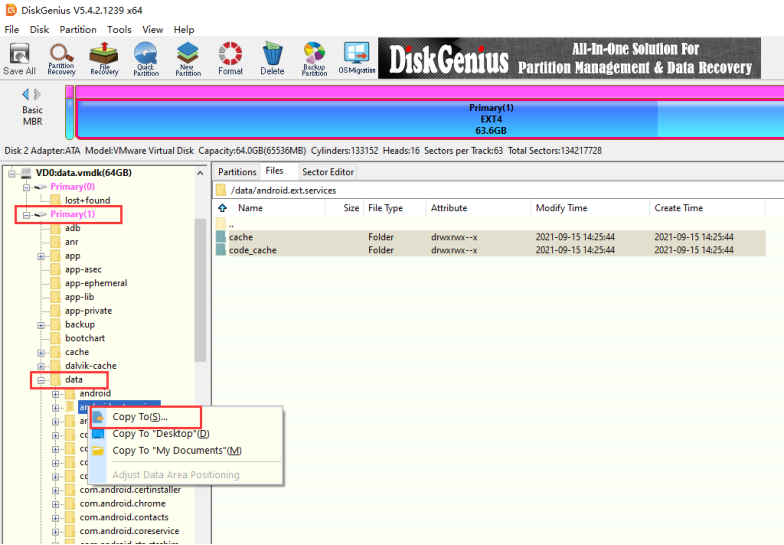Collapse the Primary(1) partition node
This screenshot has width=784, height=545.
[26, 214]
